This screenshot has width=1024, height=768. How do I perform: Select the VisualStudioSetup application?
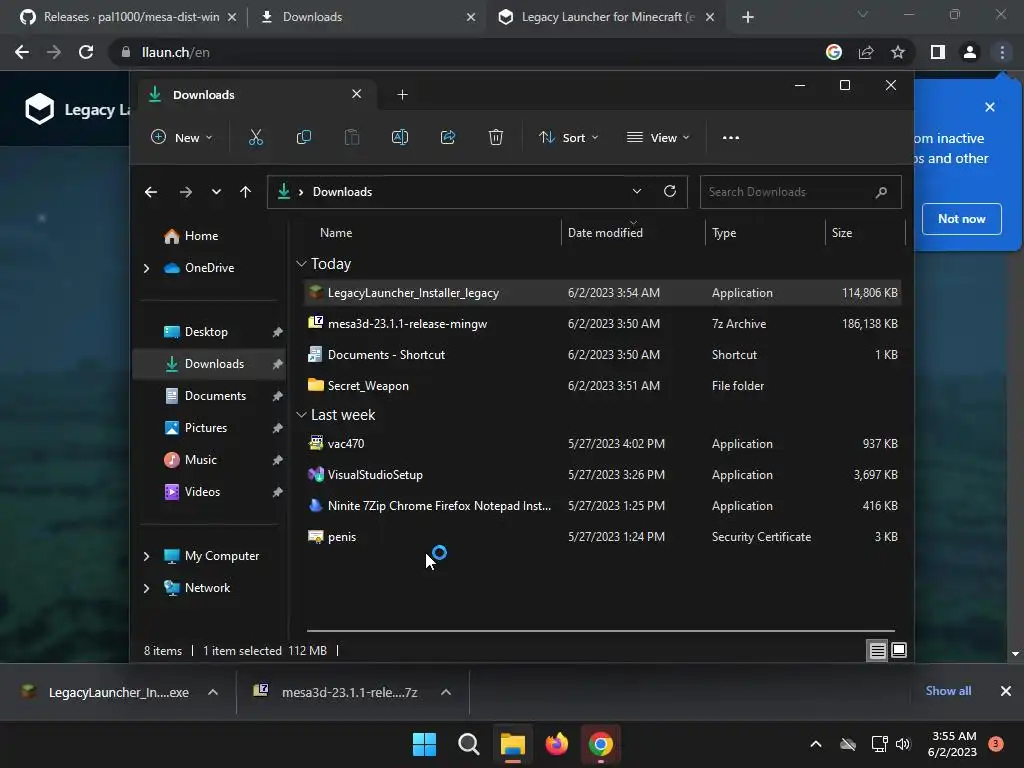tap(602, 475)
